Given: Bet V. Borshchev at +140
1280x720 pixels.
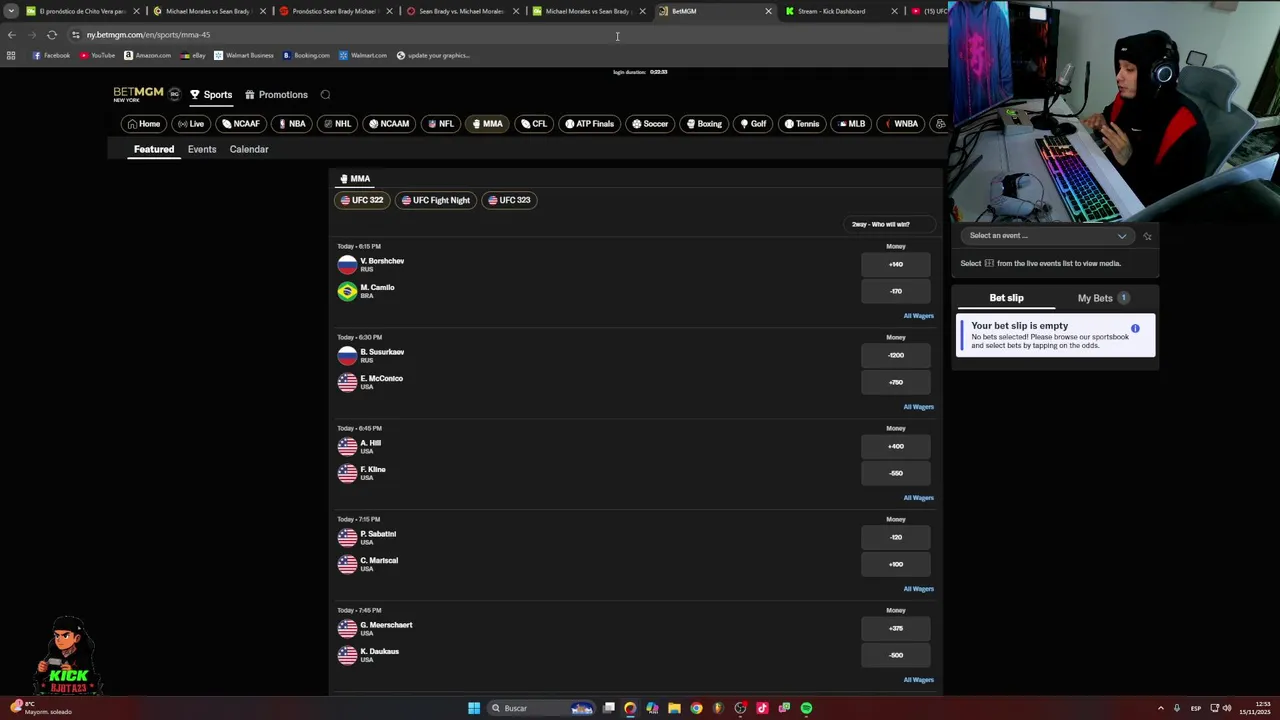Looking at the screenshot, I should 896,265.
